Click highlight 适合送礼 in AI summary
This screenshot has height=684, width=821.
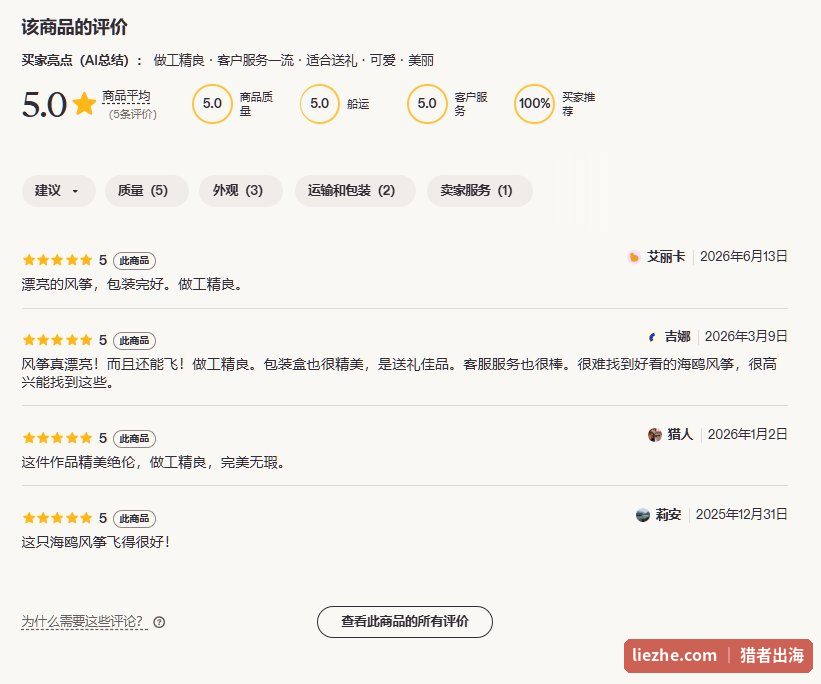331,60
